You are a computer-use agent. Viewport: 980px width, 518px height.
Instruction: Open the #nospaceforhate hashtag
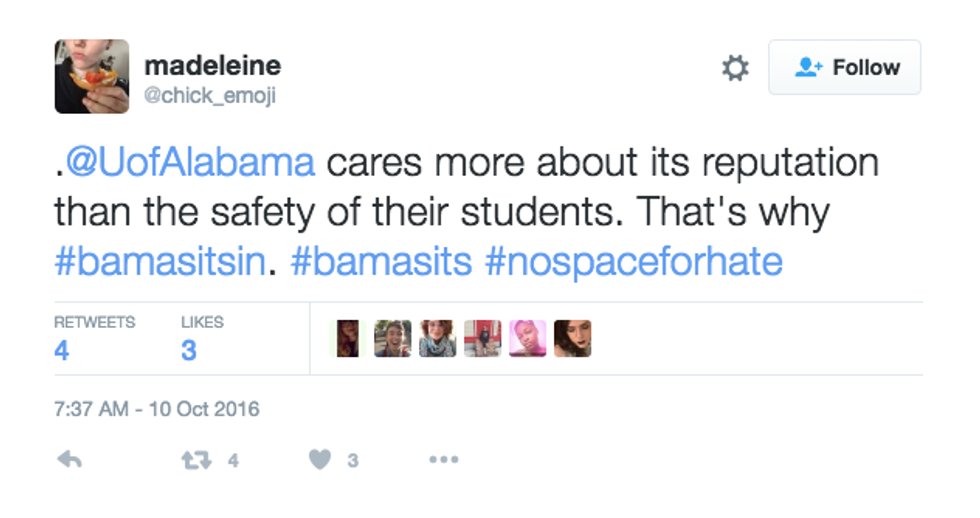point(633,262)
